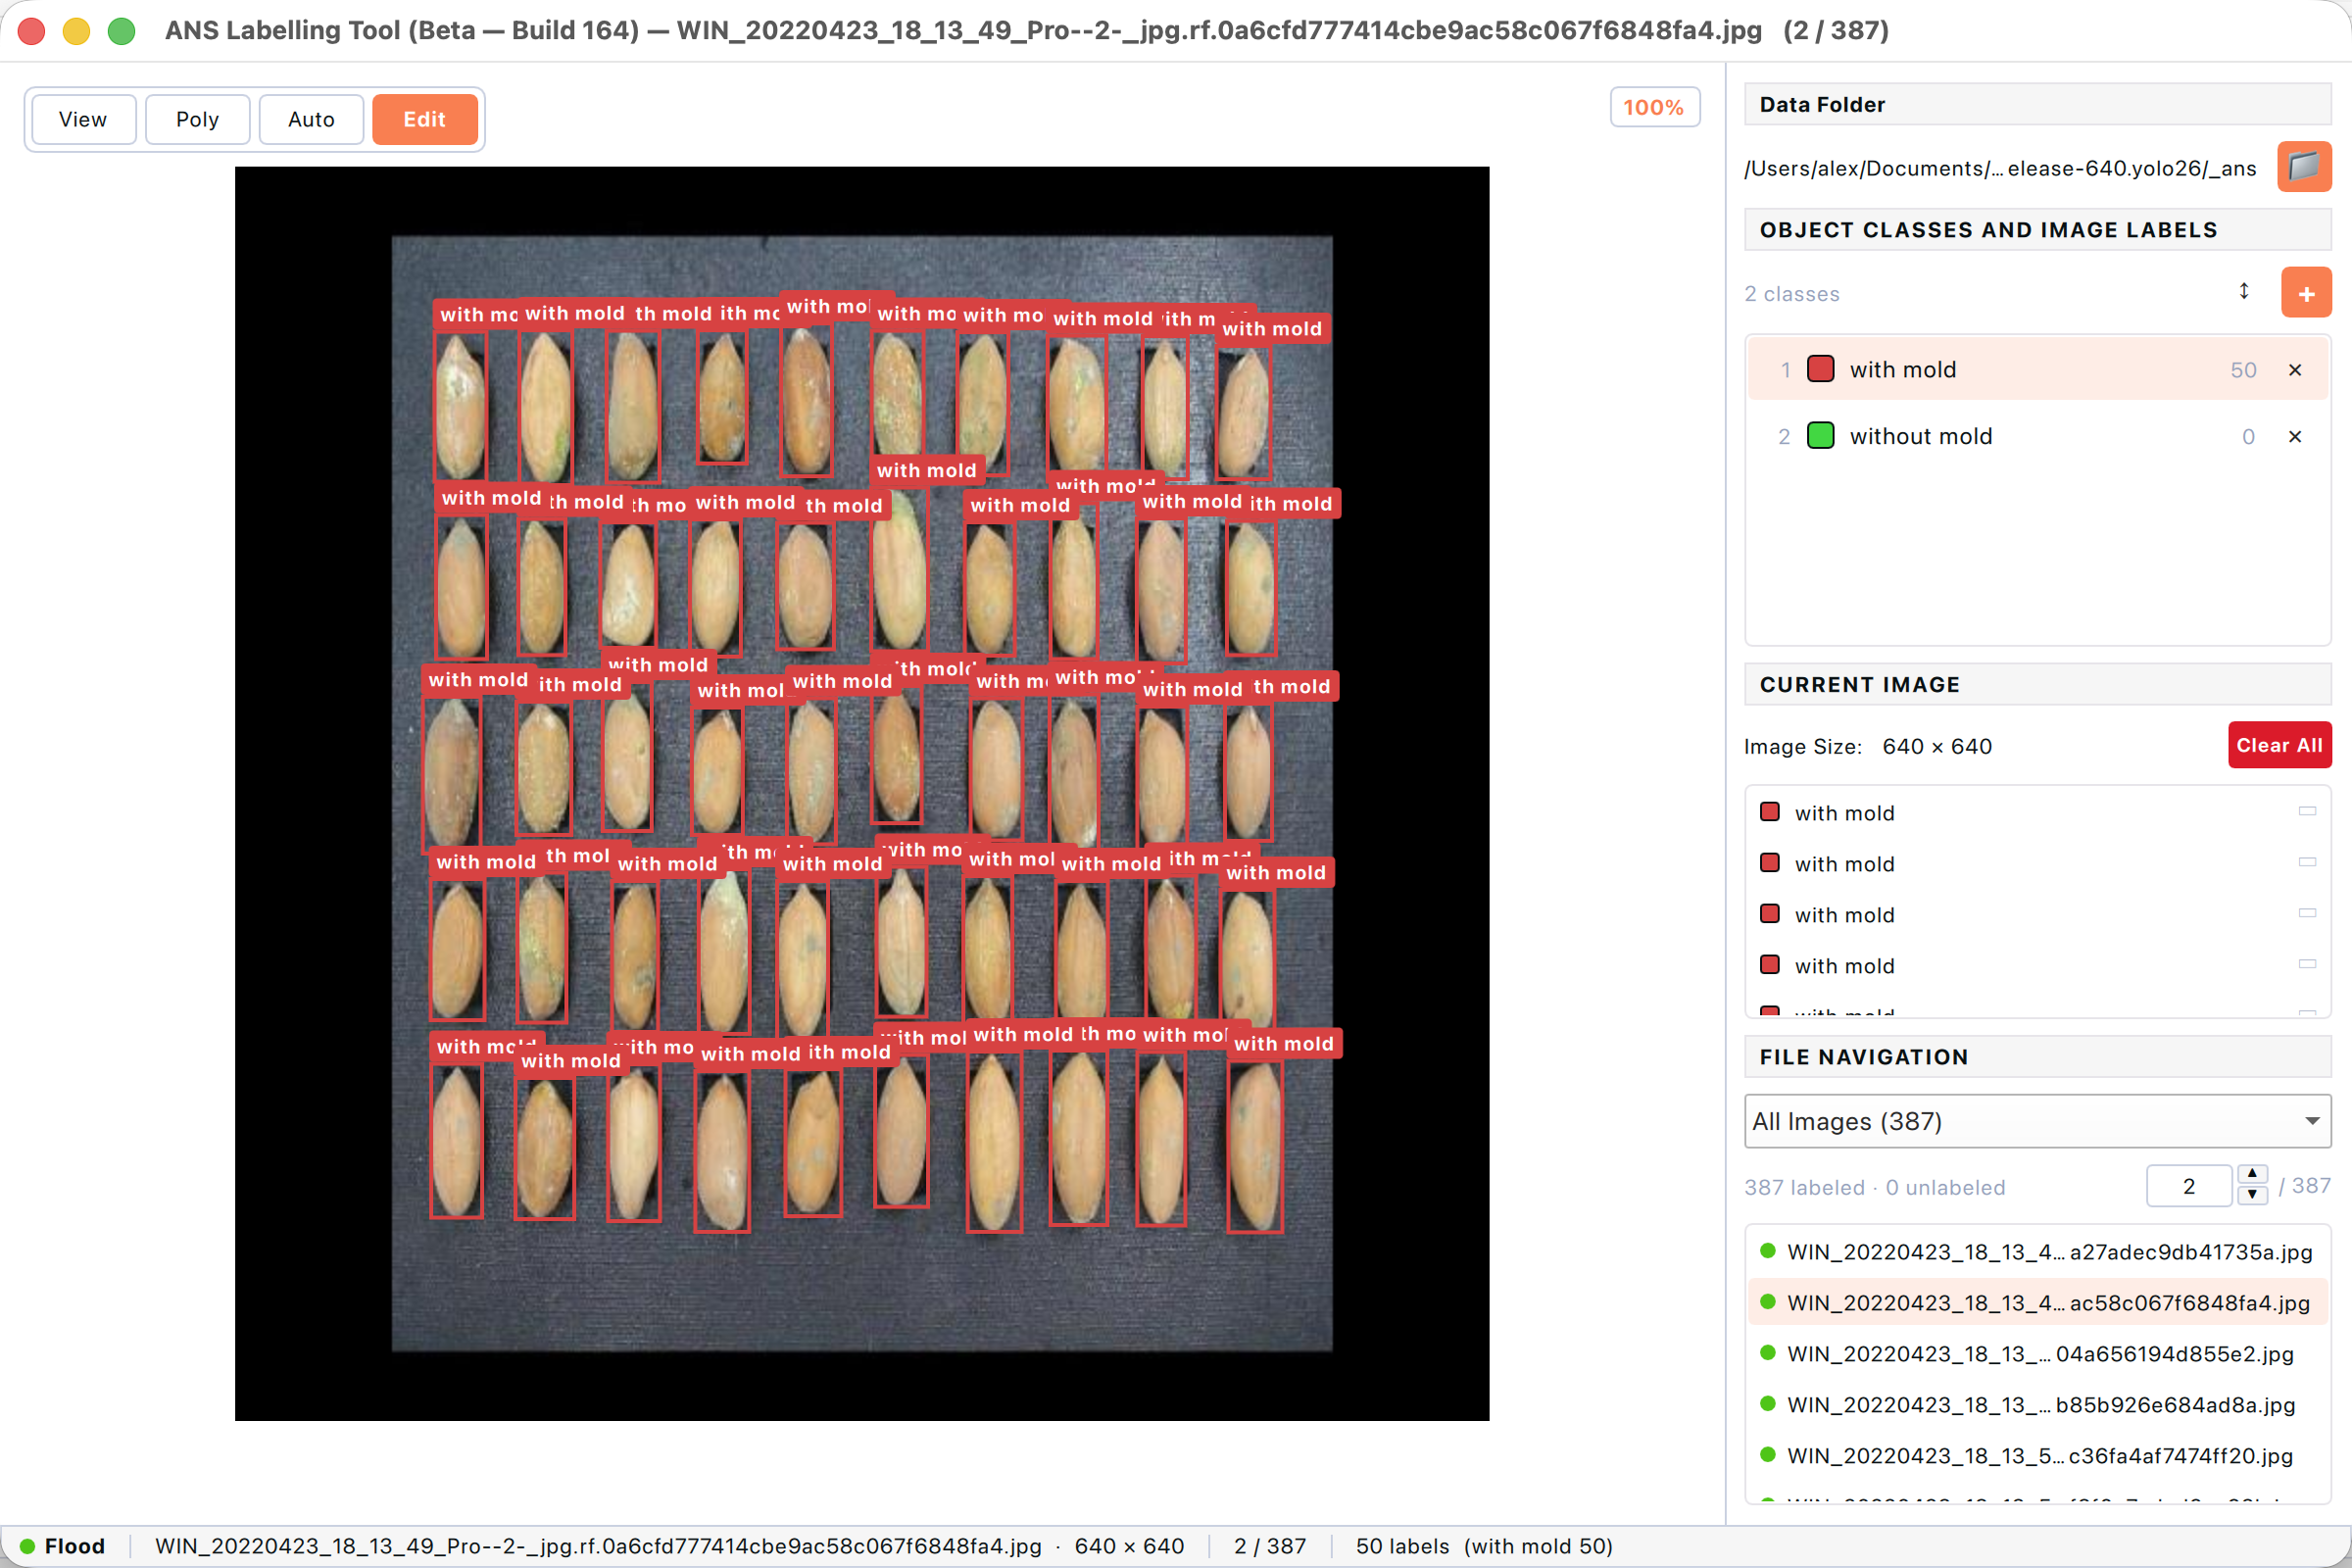Decrement the image index stepper down
This screenshot has height=1568, width=2352.
[x=2252, y=1195]
